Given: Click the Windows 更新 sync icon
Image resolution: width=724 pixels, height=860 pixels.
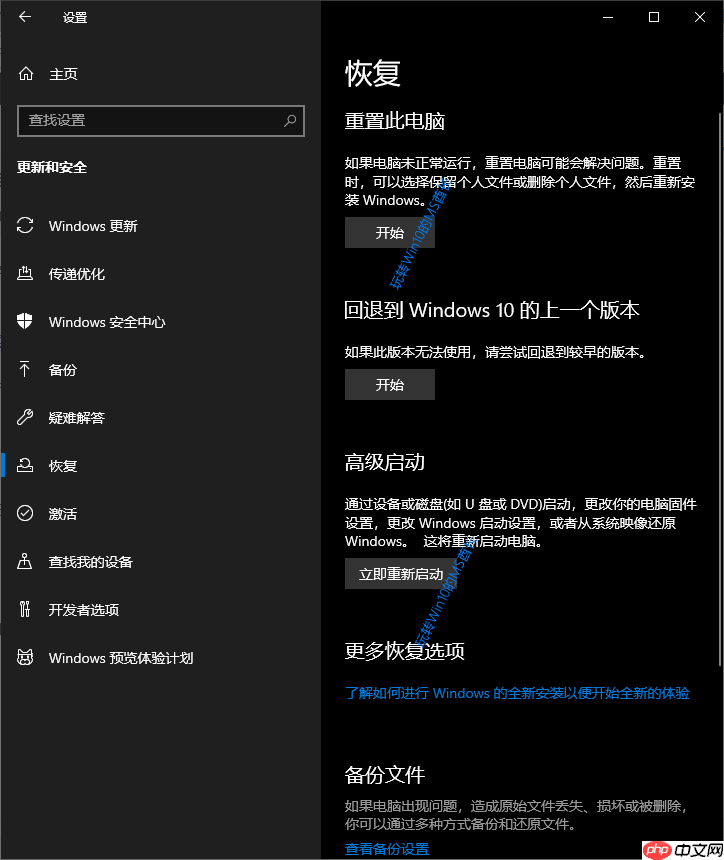Looking at the screenshot, I should 25,225.
